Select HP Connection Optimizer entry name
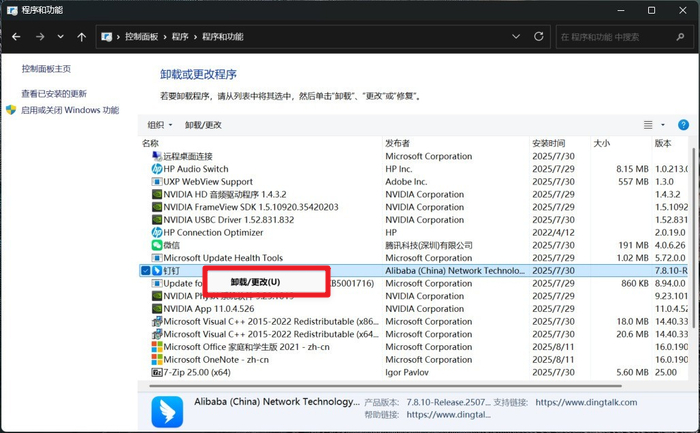Image resolution: width=700 pixels, height=433 pixels. [213, 233]
